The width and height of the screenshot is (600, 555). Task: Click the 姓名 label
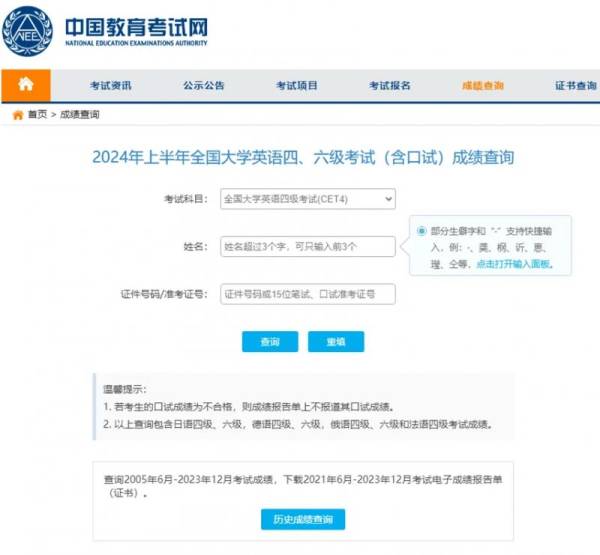pyautogui.click(x=196, y=246)
